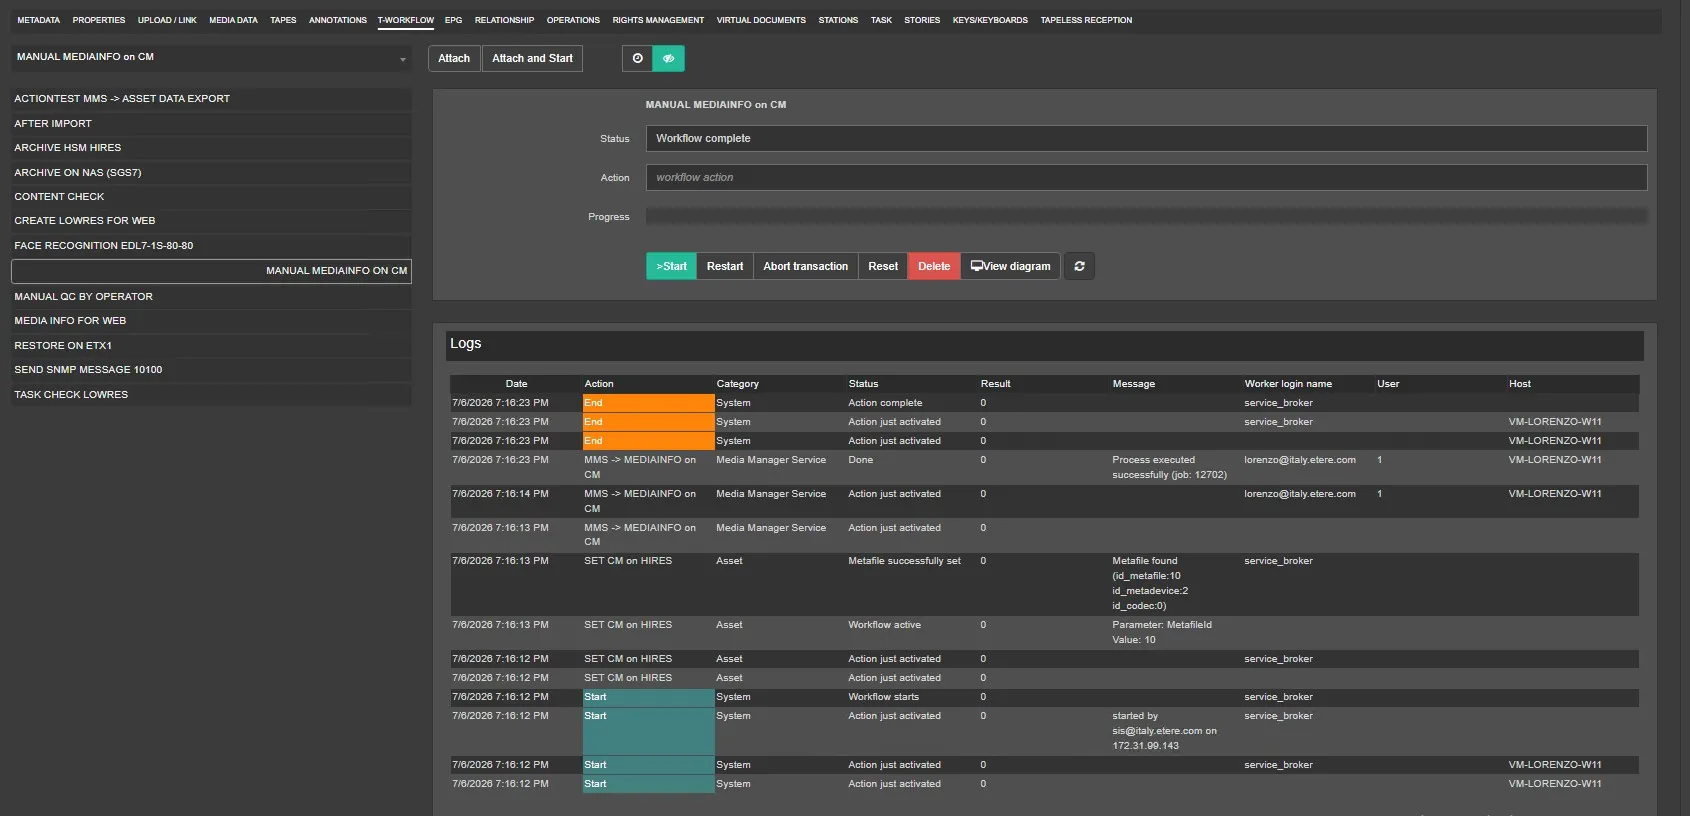Toggle the green eye-slash visibility button
The height and width of the screenshot is (816, 1690).
tap(669, 58)
